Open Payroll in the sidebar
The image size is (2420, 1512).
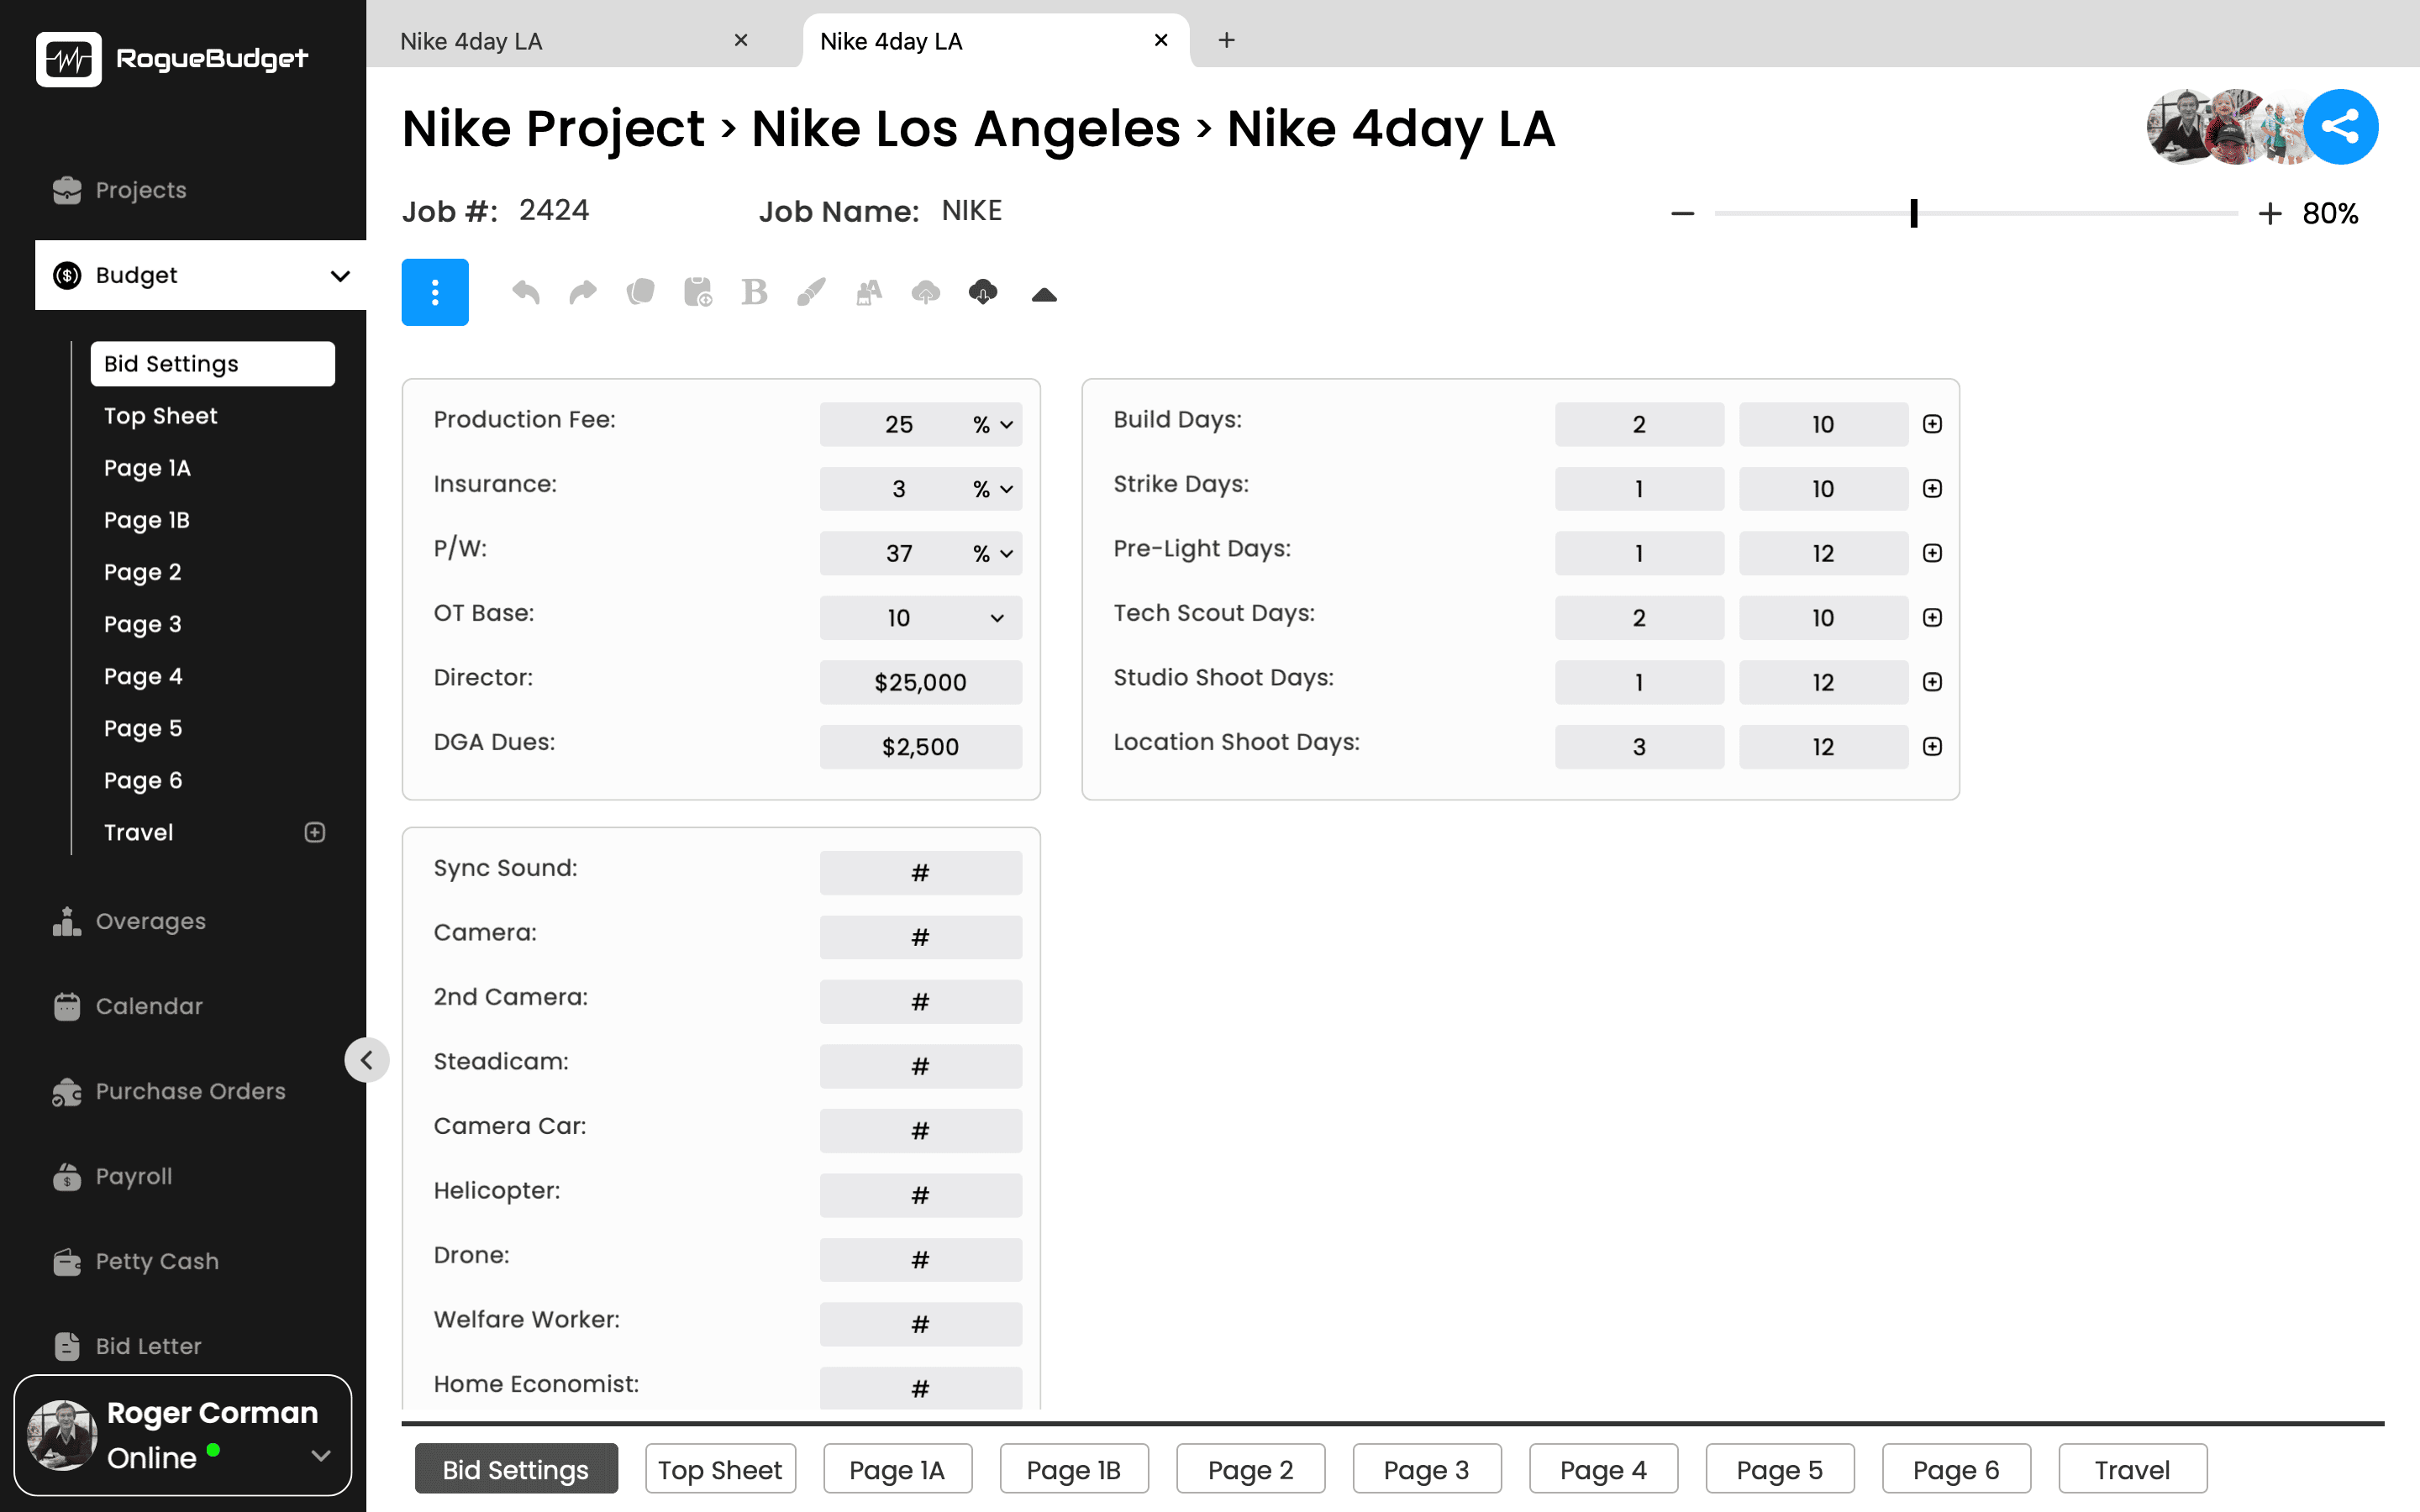pyautogui.click(x=113, y=1176)
